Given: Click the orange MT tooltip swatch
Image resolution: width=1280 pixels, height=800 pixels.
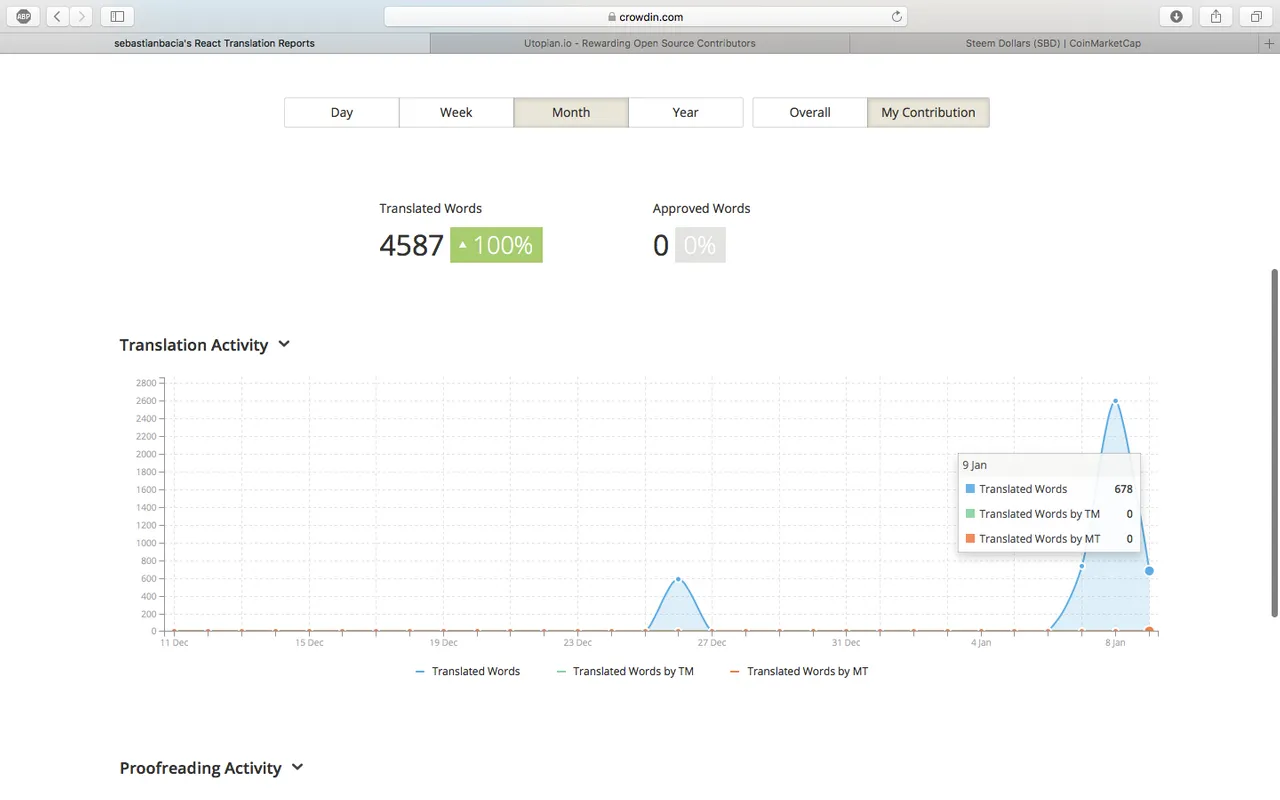Looking at the screenshot, I should pyautogui.click(x=970, y=539).
